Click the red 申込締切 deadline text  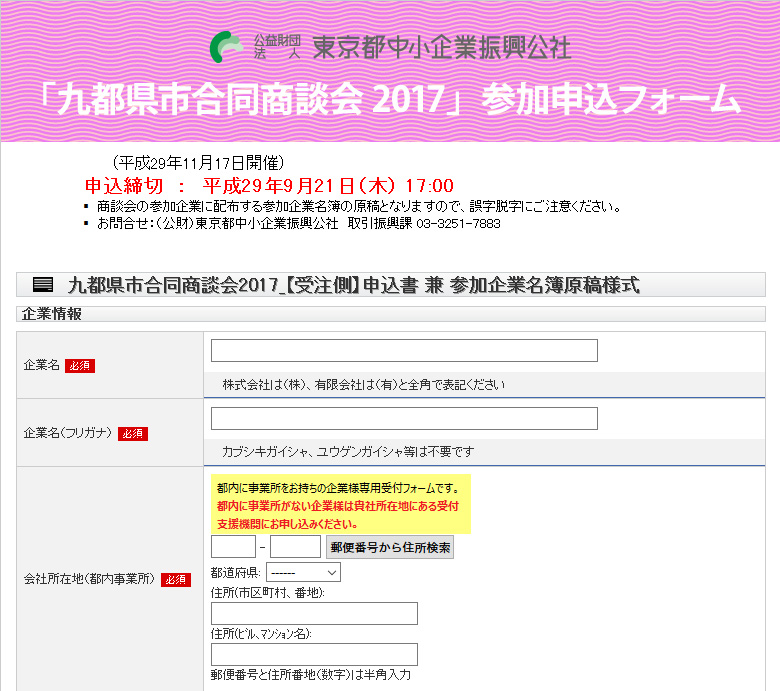click(x=269, y=185)
